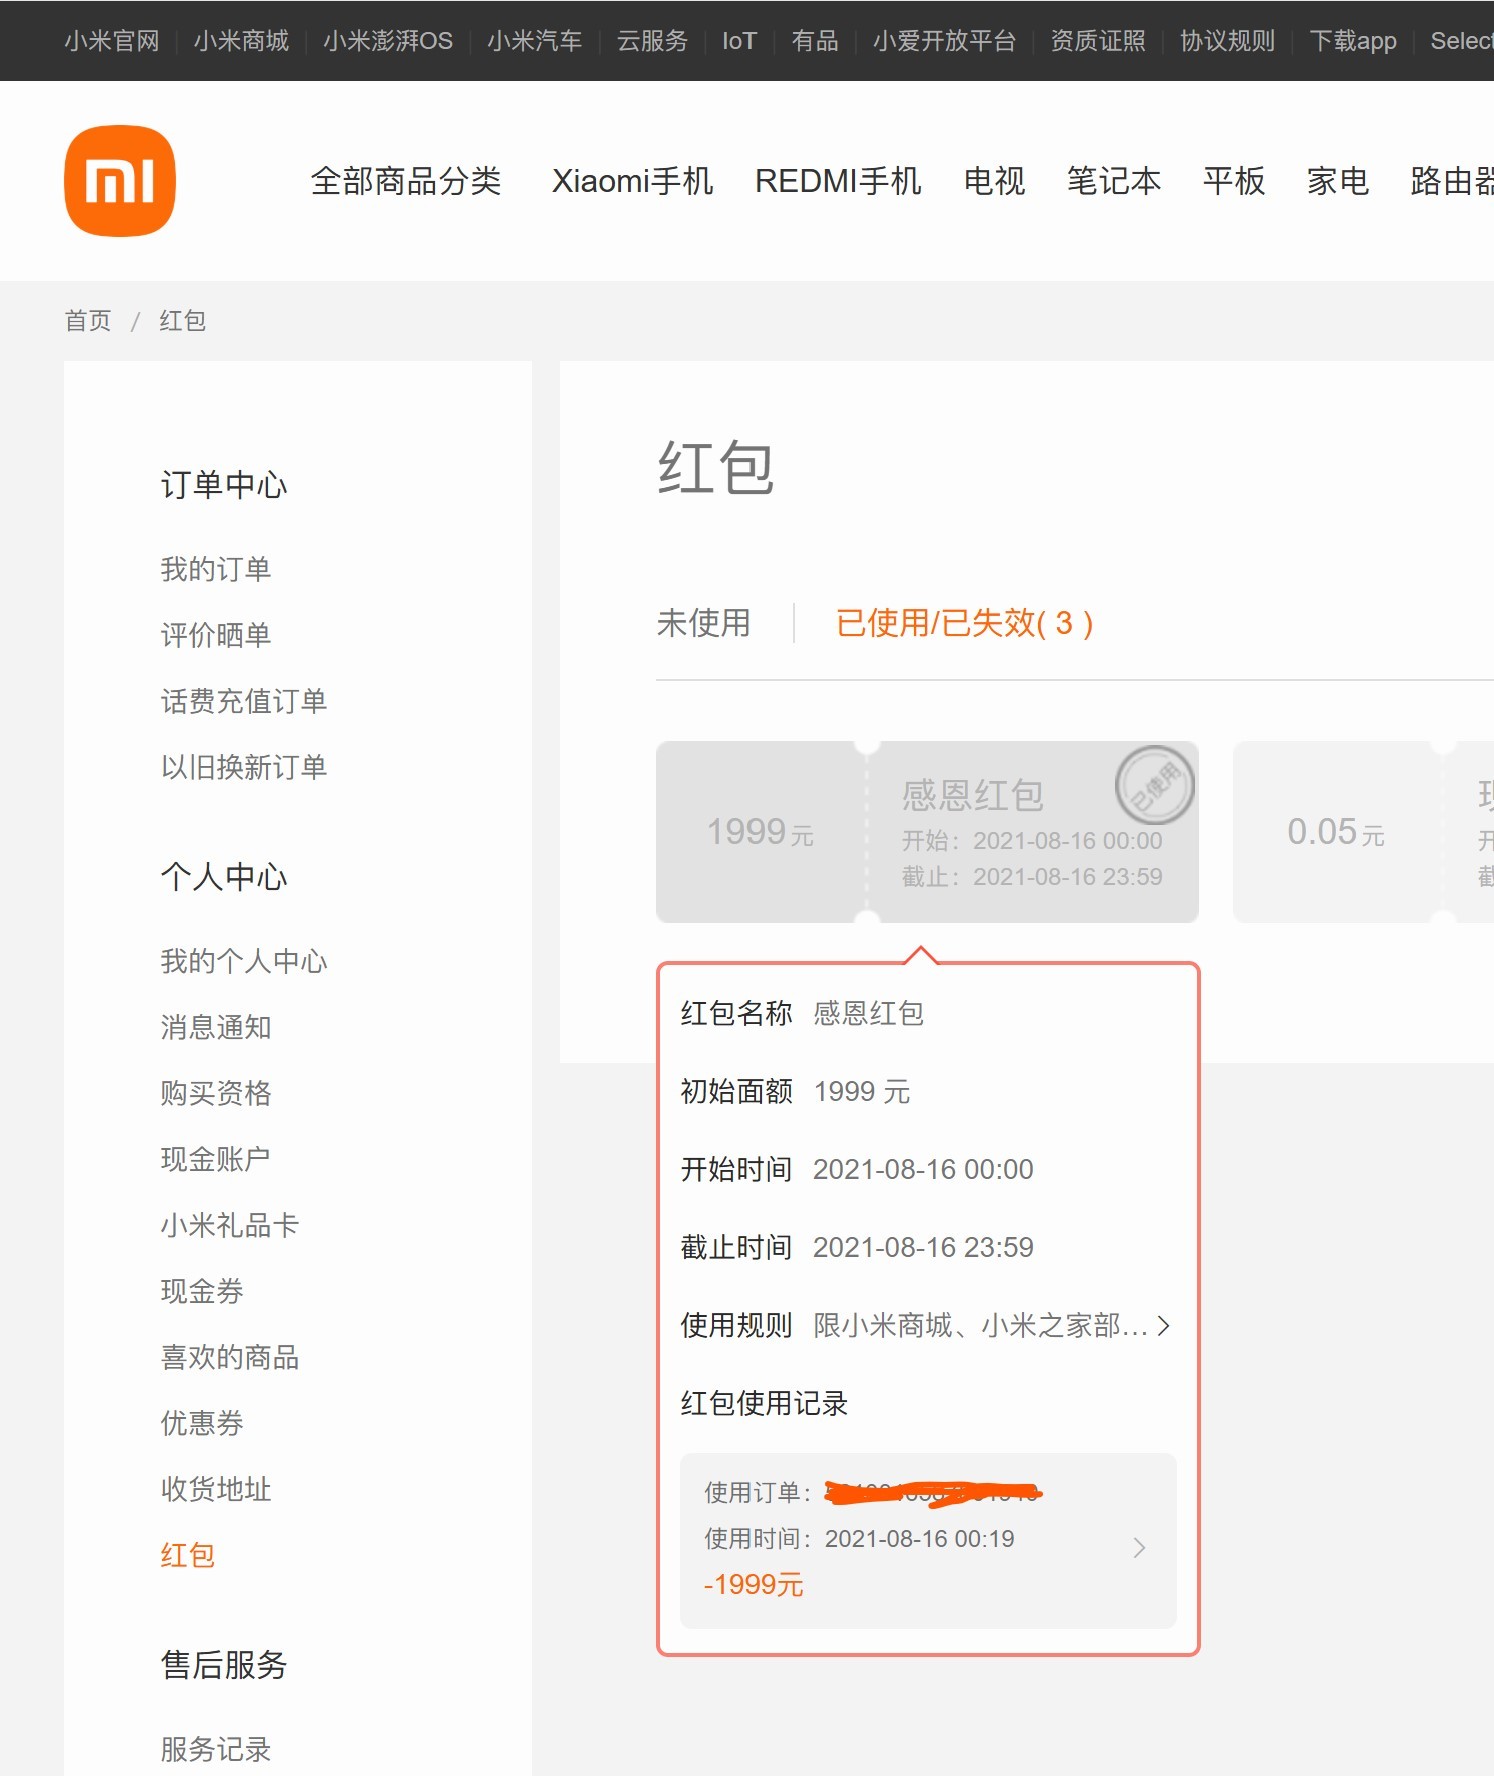The height and width of the screenshot is (1776, 1494).
Task: Click 下载app in top bar
Action: (x=1353, y=41)
